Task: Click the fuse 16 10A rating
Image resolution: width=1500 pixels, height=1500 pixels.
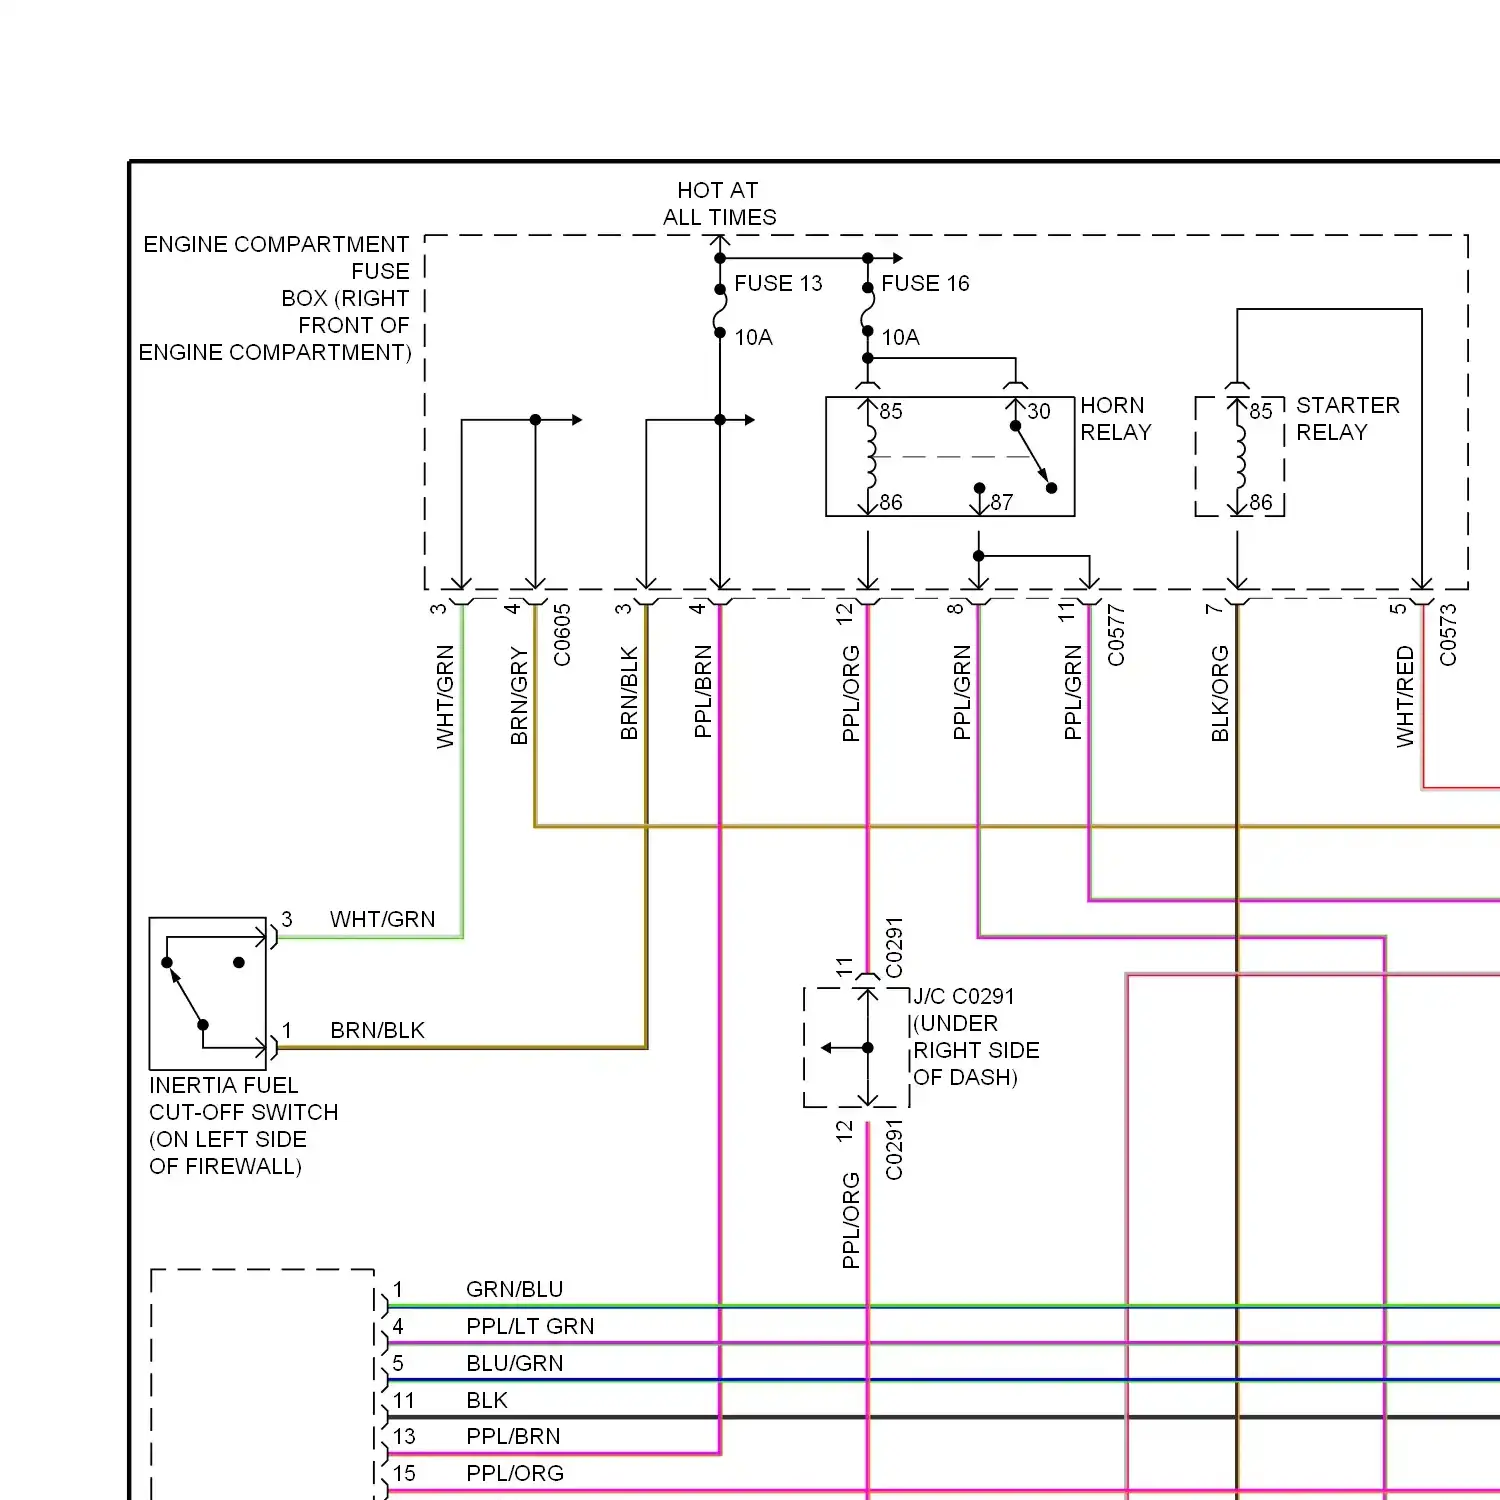Action: (900, 338)
